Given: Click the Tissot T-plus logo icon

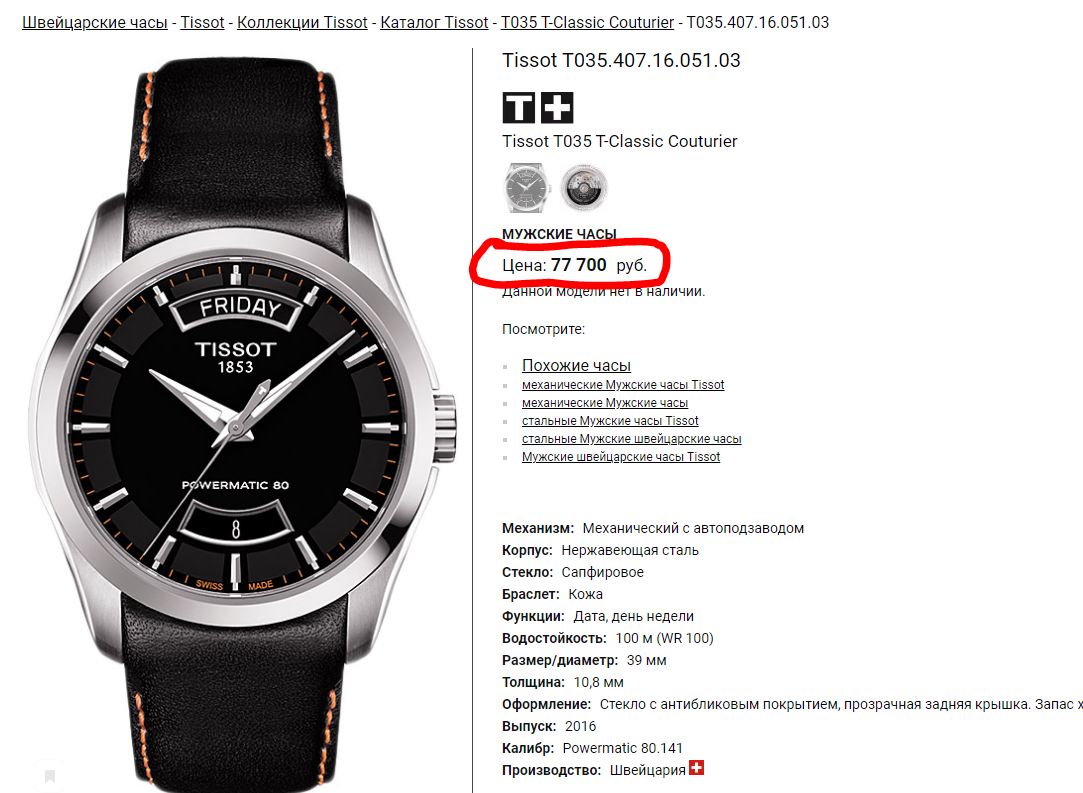Looking at the screenshot, I should [x=537, y=108].
